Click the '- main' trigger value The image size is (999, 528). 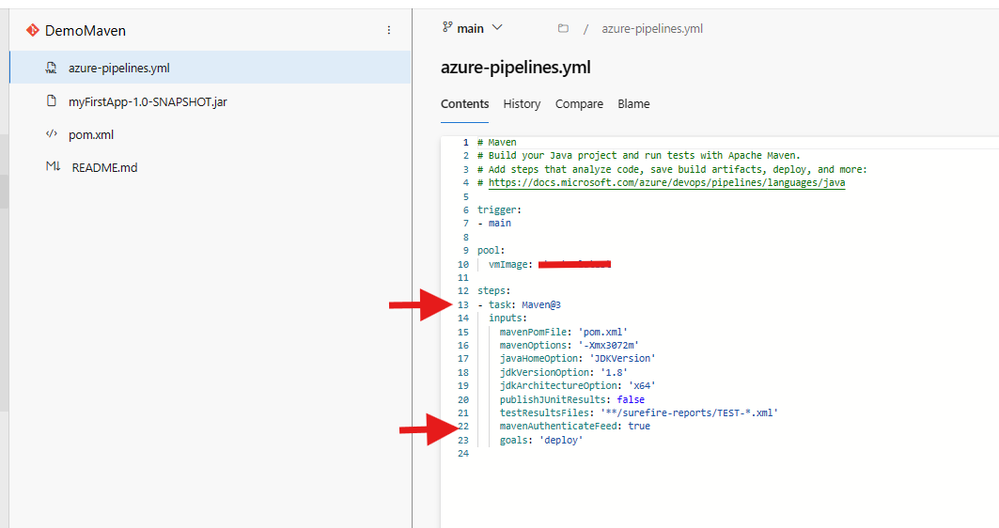[x=494, y=223]
